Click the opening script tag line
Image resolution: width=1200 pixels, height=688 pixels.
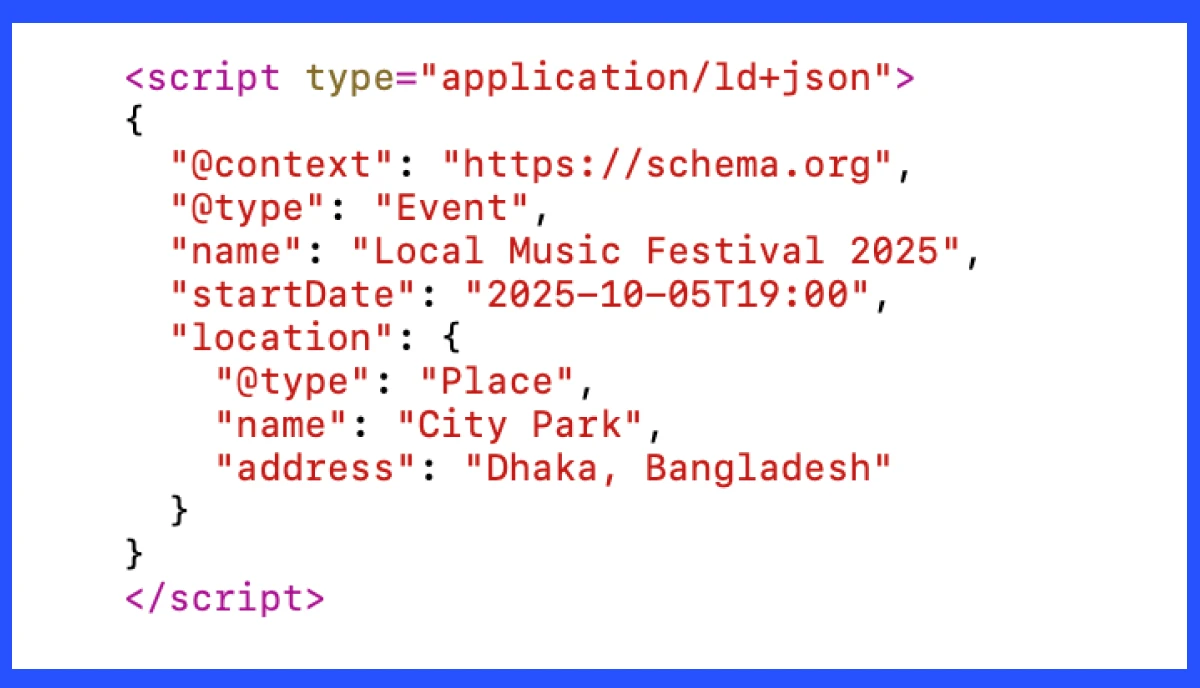(x=520, y=78)
